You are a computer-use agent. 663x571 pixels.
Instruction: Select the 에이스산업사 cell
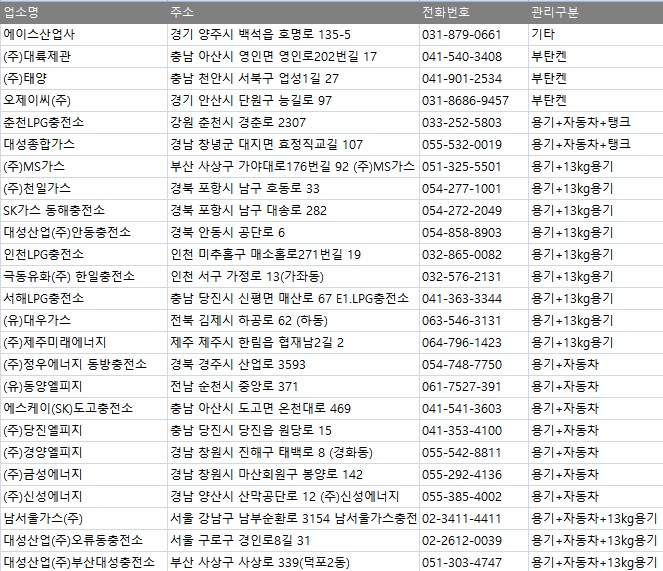(84, 35)
